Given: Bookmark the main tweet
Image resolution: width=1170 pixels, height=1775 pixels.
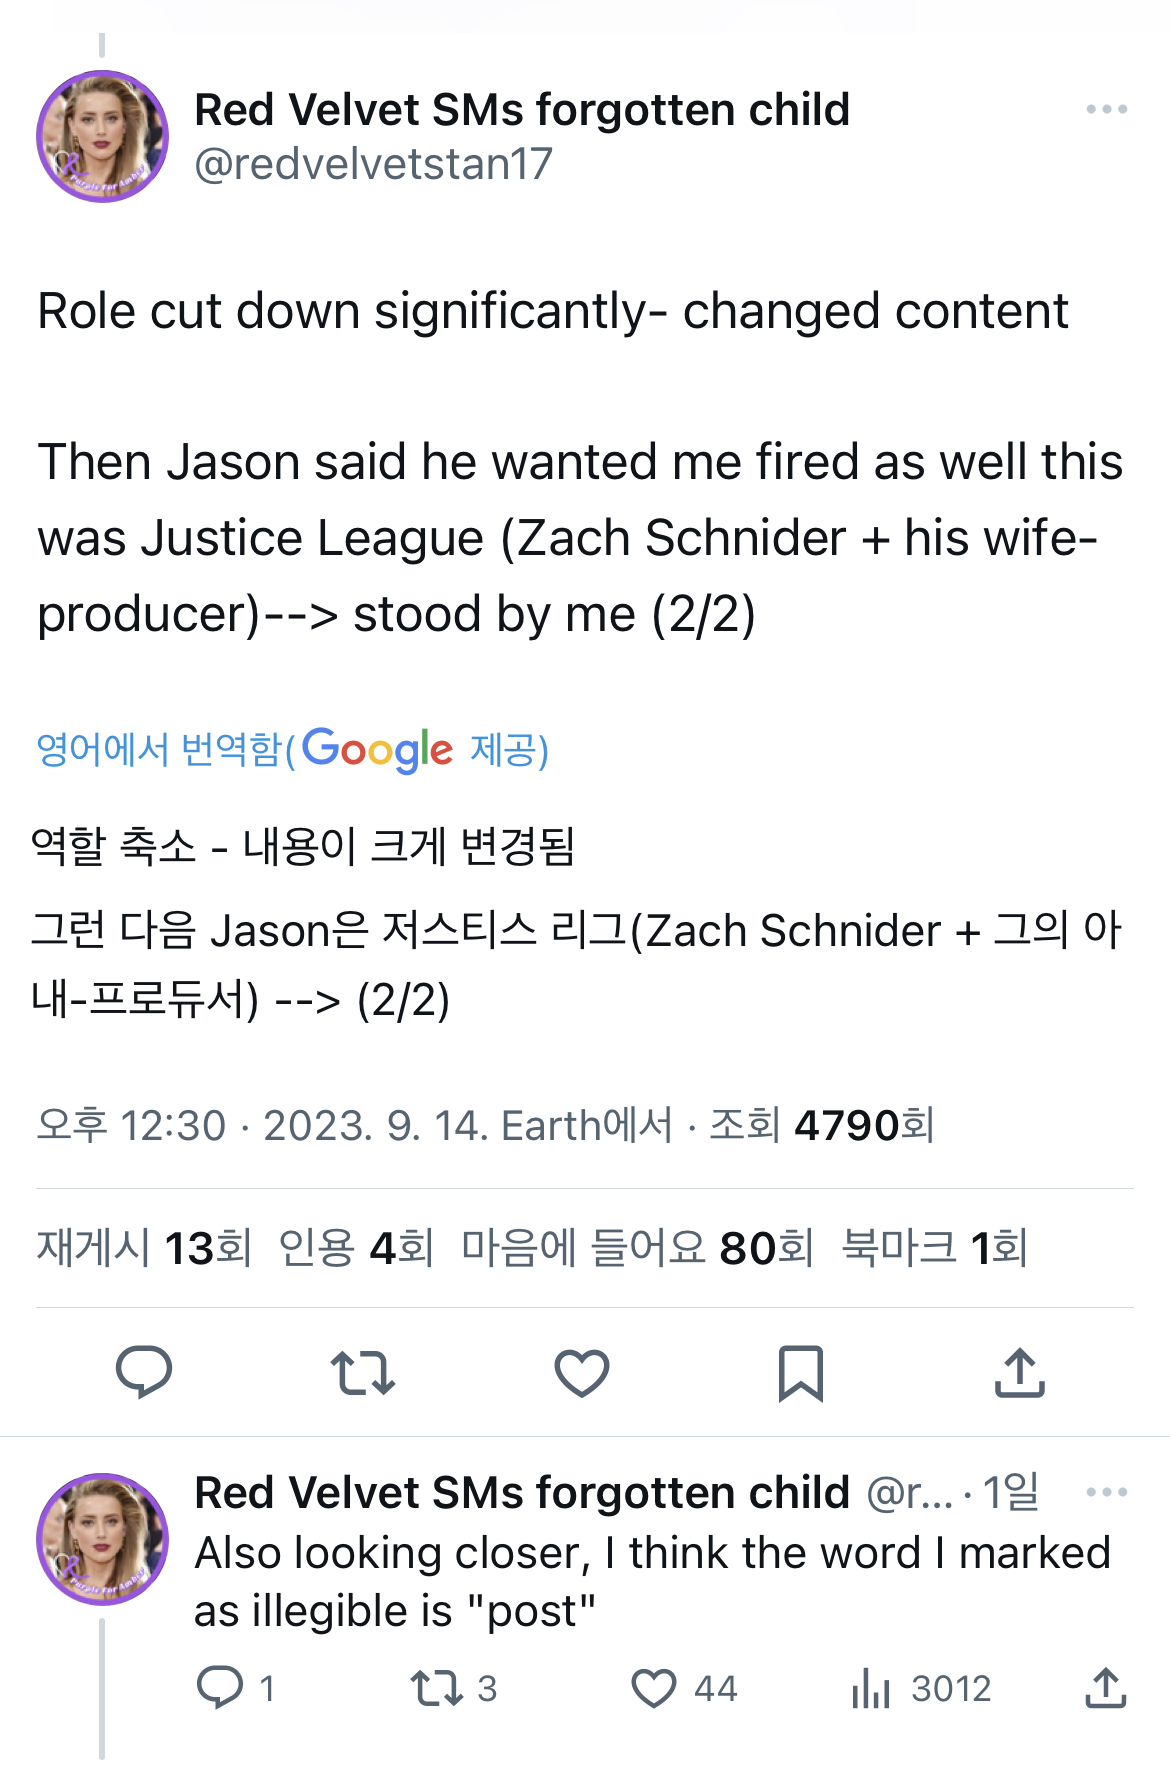Looking at the screenshot, I should [800, 1372].
